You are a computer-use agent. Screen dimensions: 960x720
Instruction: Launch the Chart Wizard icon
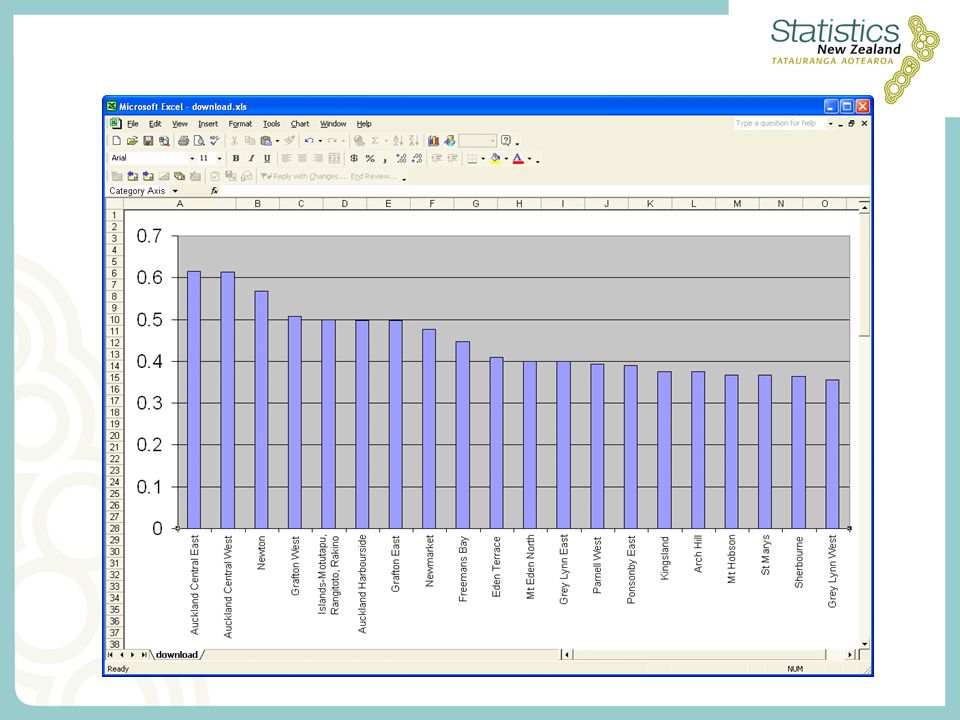(x=433, y=141)
